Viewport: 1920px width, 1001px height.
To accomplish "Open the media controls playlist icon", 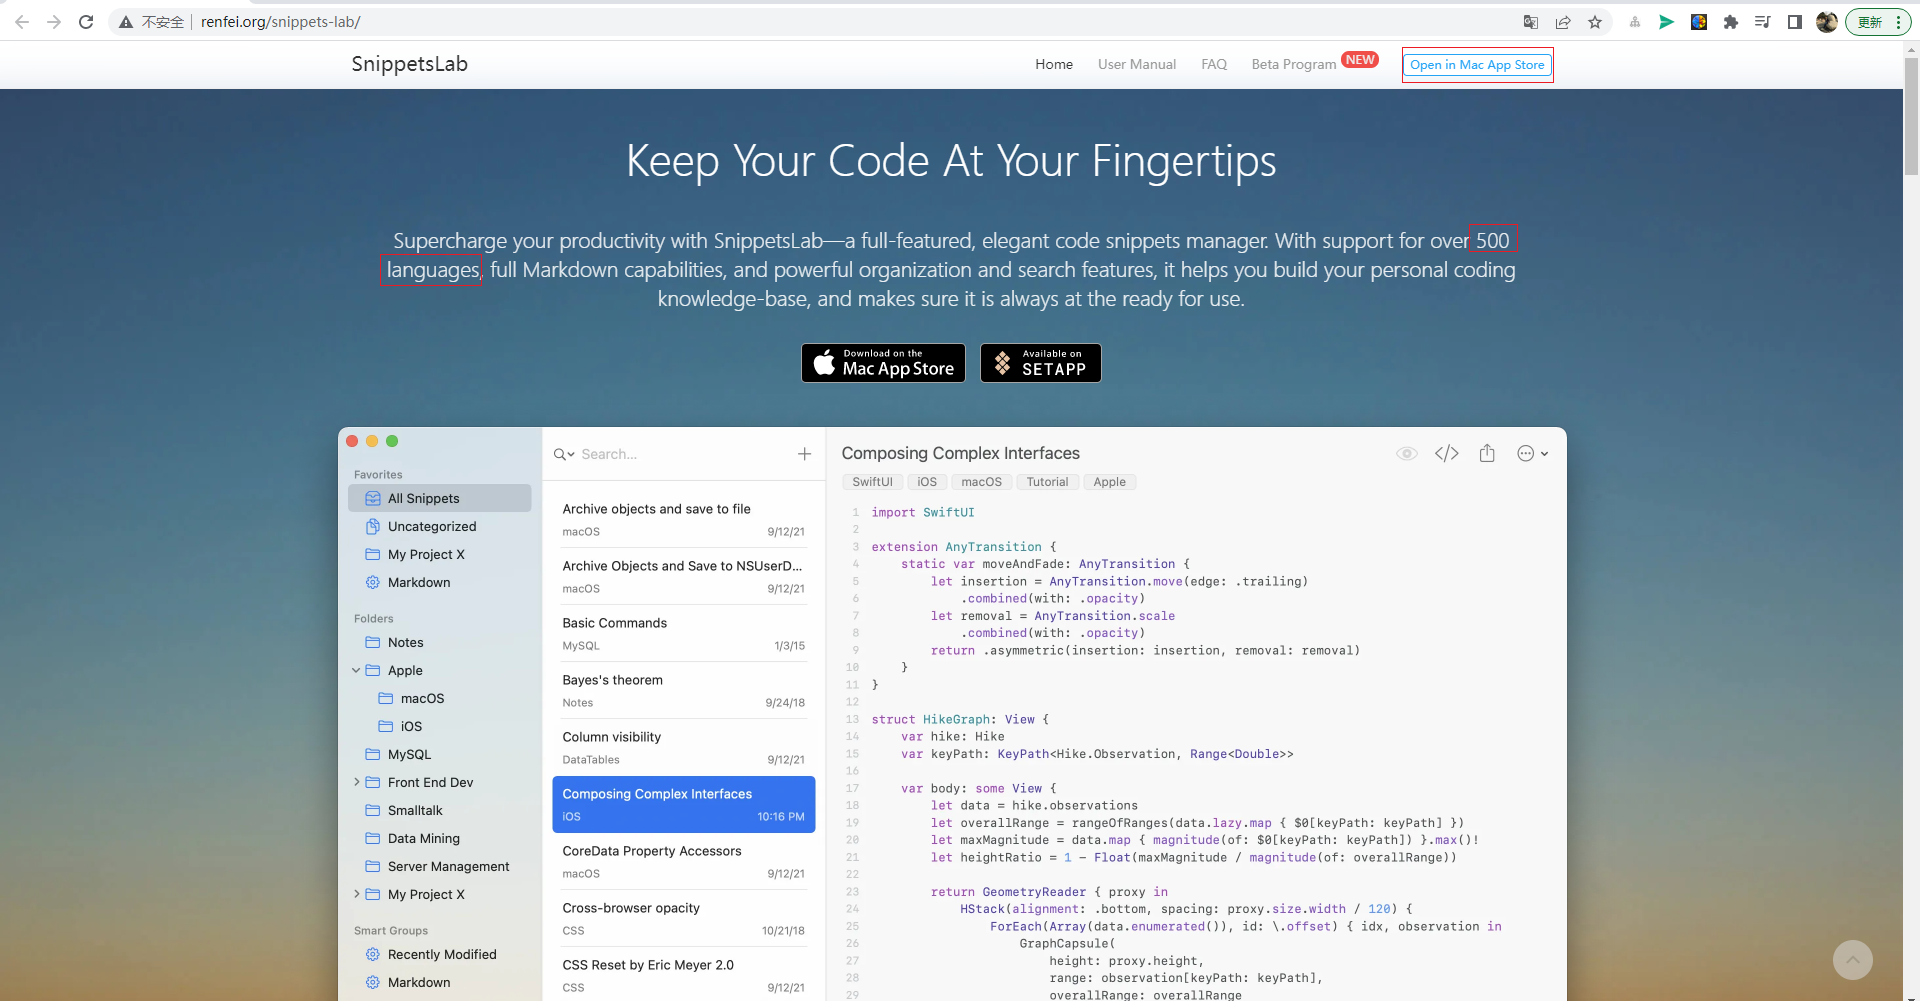I will click(x=1763, y=22).
